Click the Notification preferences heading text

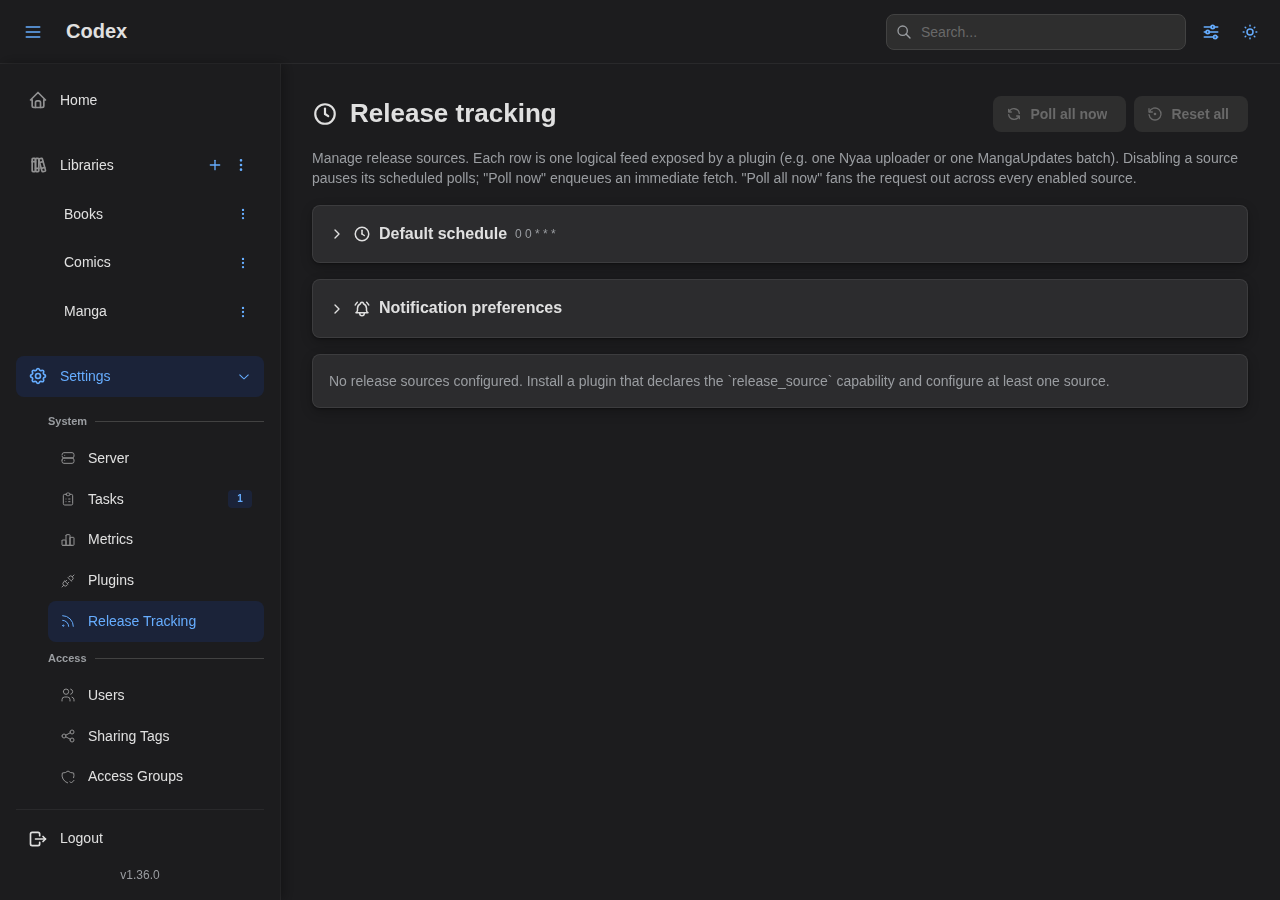point(470,308)
